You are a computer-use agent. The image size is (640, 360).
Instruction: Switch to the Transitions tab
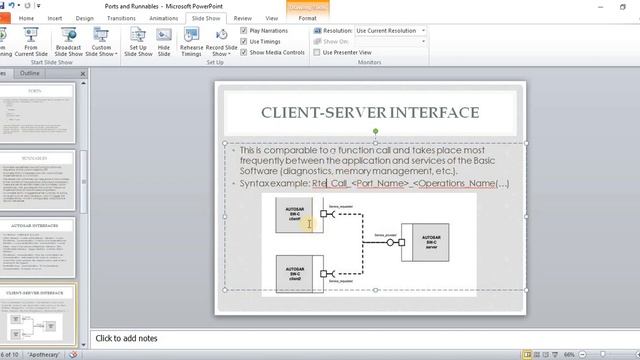pyautogui.click(x=121, y=18)
